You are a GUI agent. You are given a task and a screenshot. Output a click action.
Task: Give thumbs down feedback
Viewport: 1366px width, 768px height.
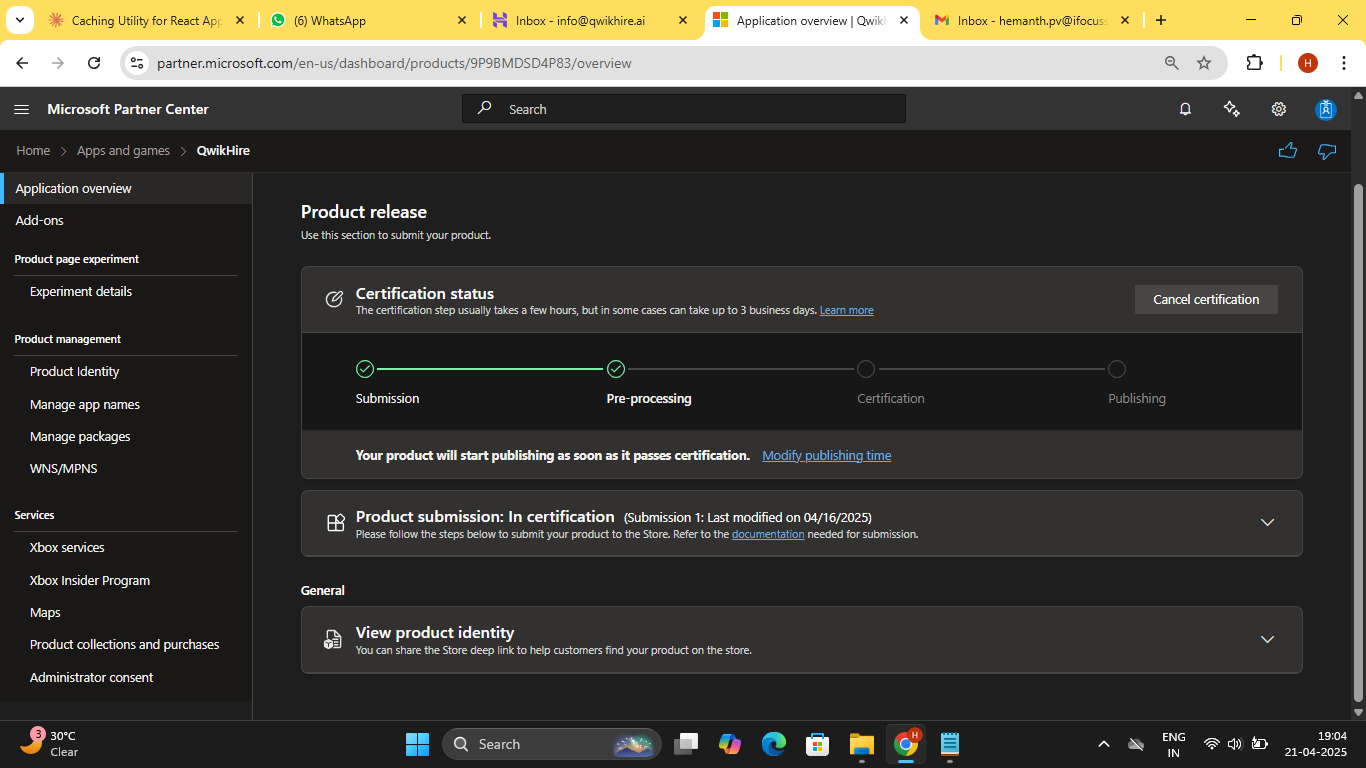click(x=1327, y=151)
